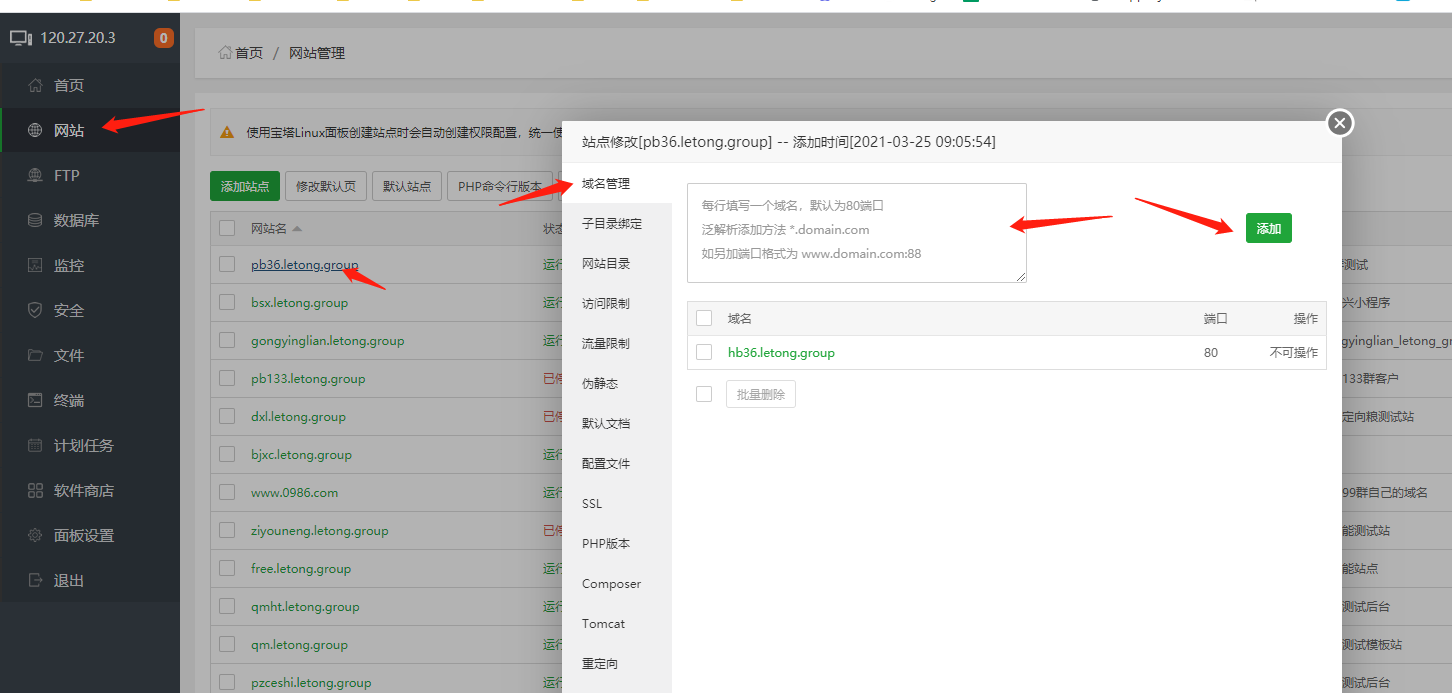This screenshot has width=1452, height=693.
Task: Tick the checkbox for www.0986.com site
Action: pyautogui.click(x=227, y=492)
